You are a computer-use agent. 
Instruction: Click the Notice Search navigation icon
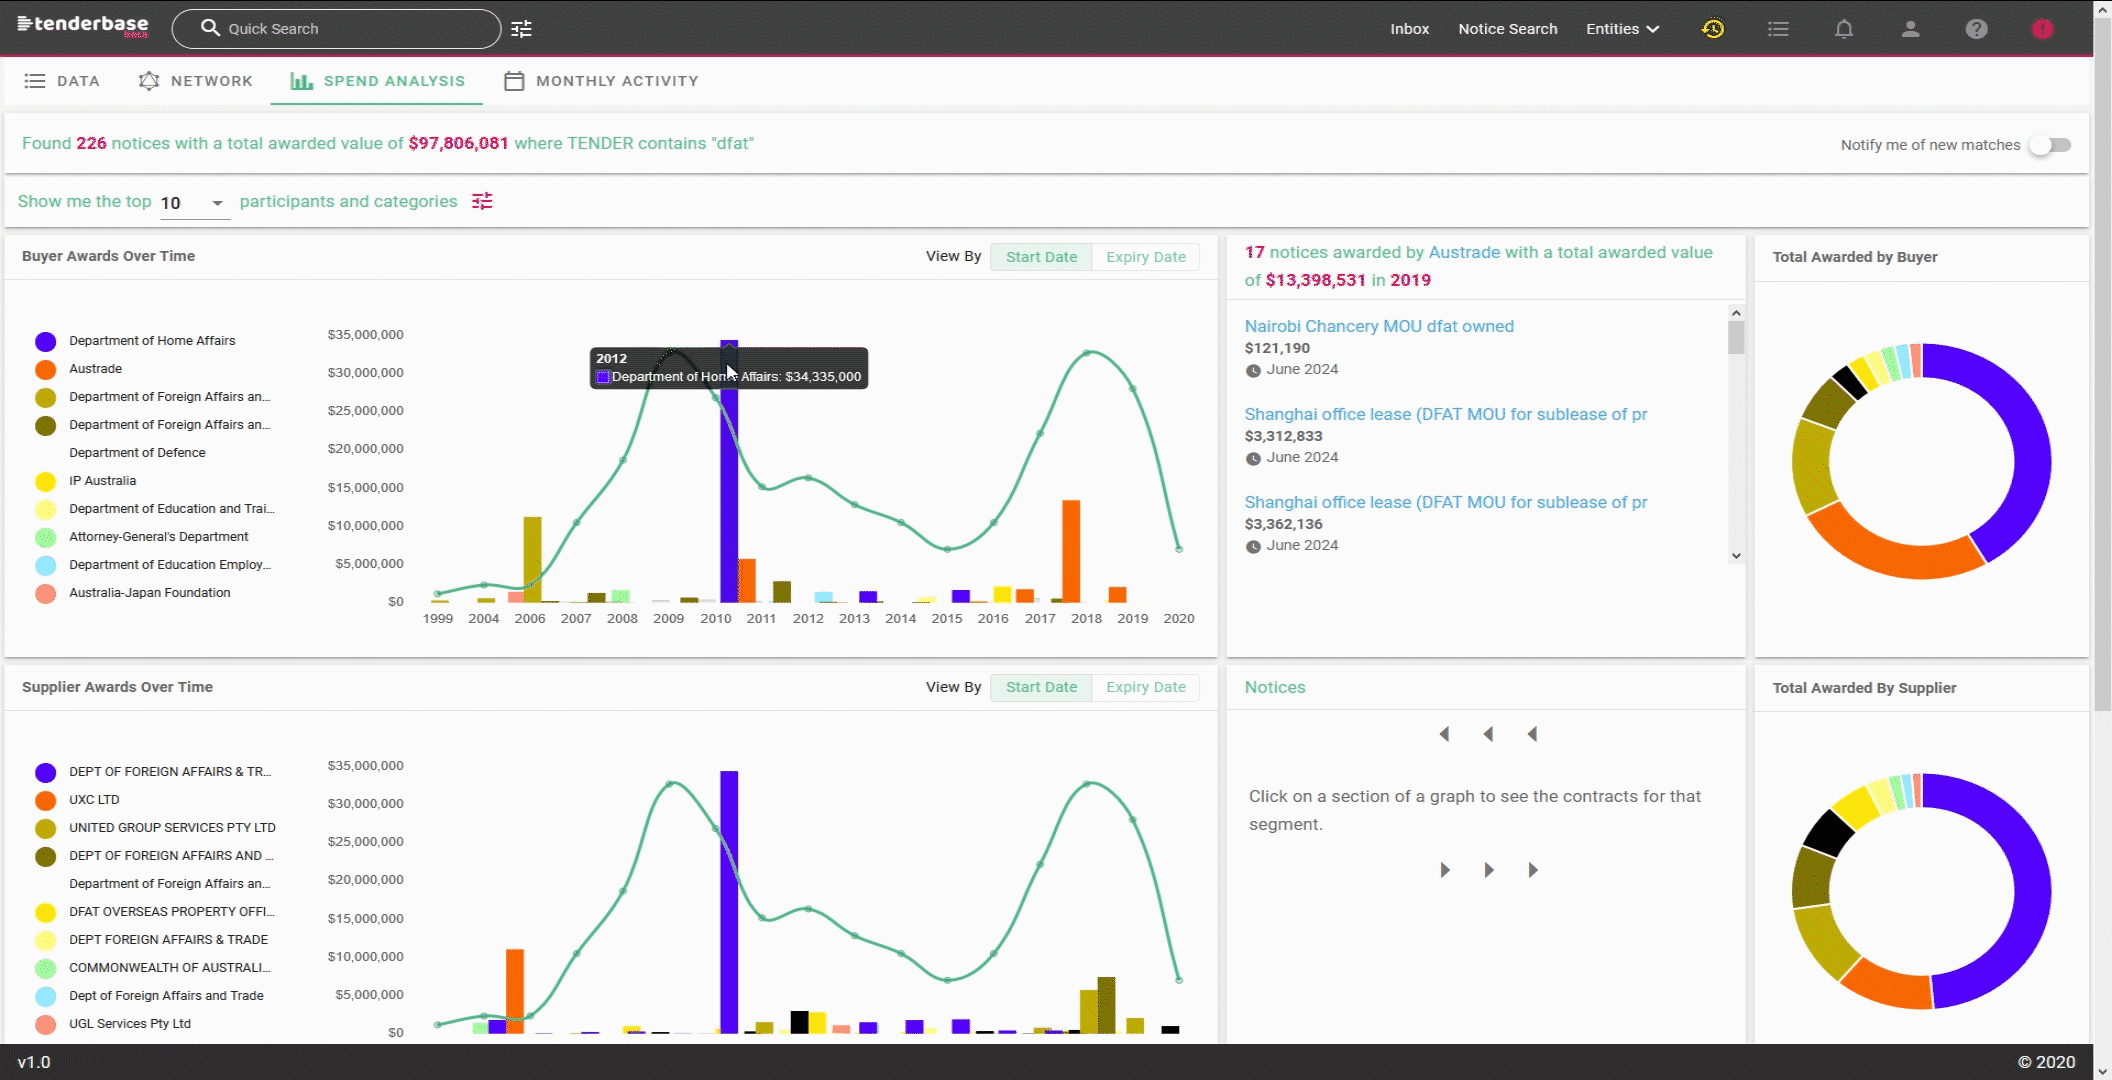1508,28
